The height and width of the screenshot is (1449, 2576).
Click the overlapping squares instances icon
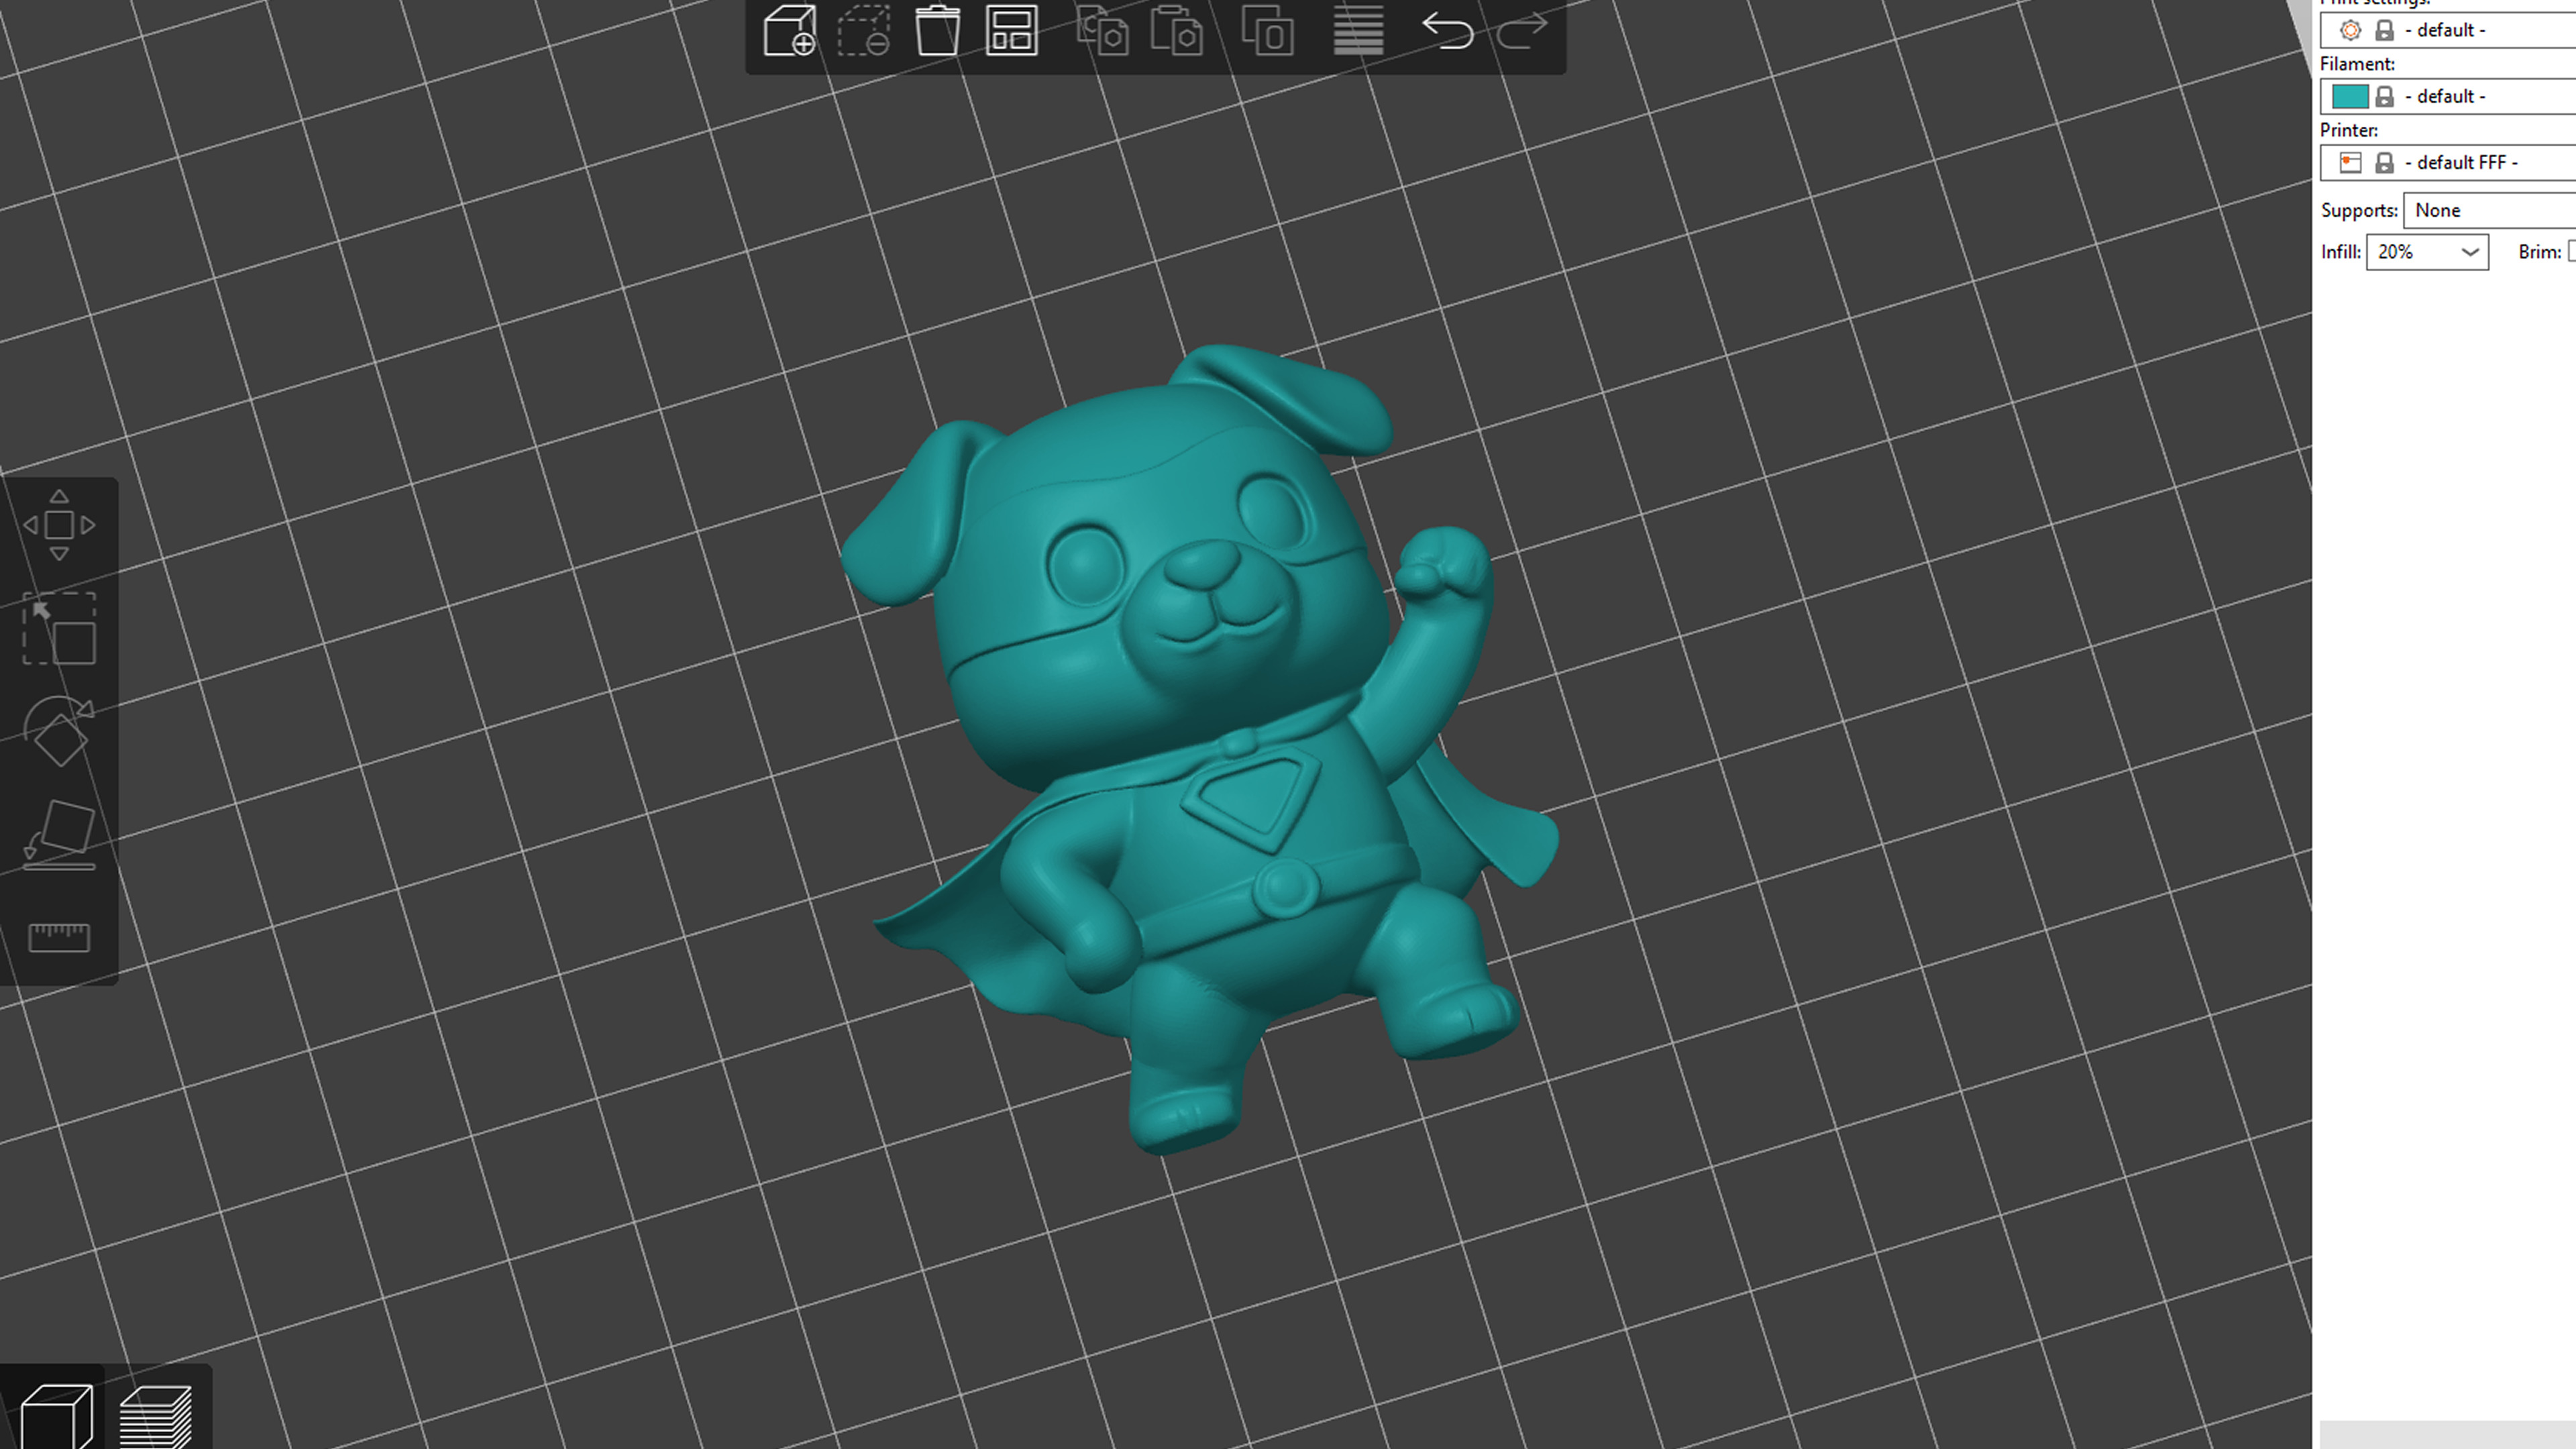coord(1267,31)
